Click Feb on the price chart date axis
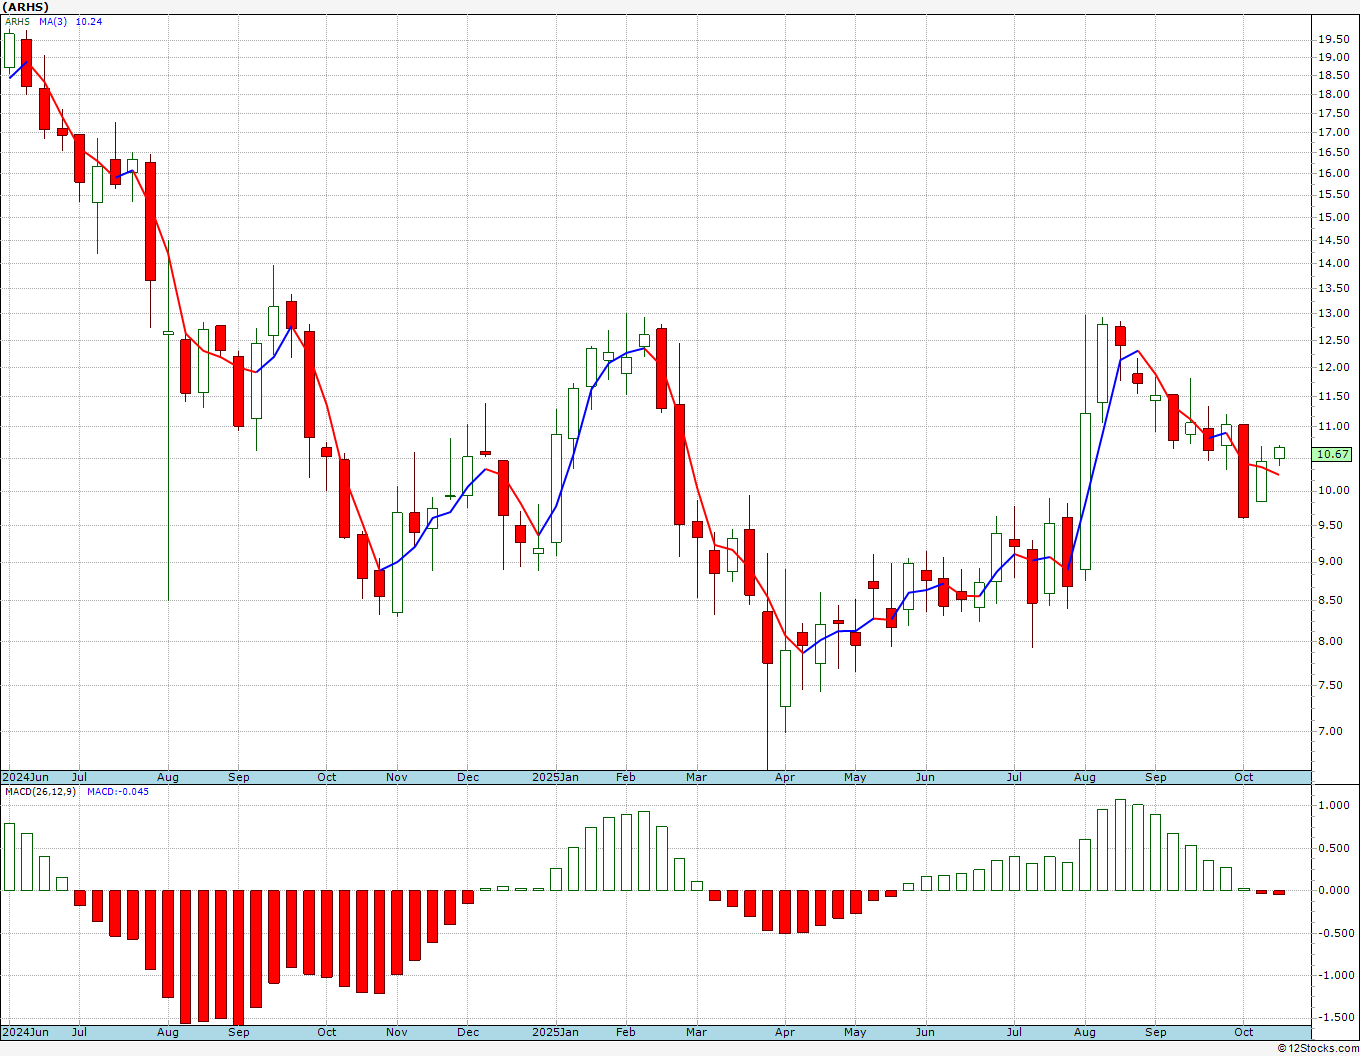The image size is (1360, 1056). click(626, 777)
